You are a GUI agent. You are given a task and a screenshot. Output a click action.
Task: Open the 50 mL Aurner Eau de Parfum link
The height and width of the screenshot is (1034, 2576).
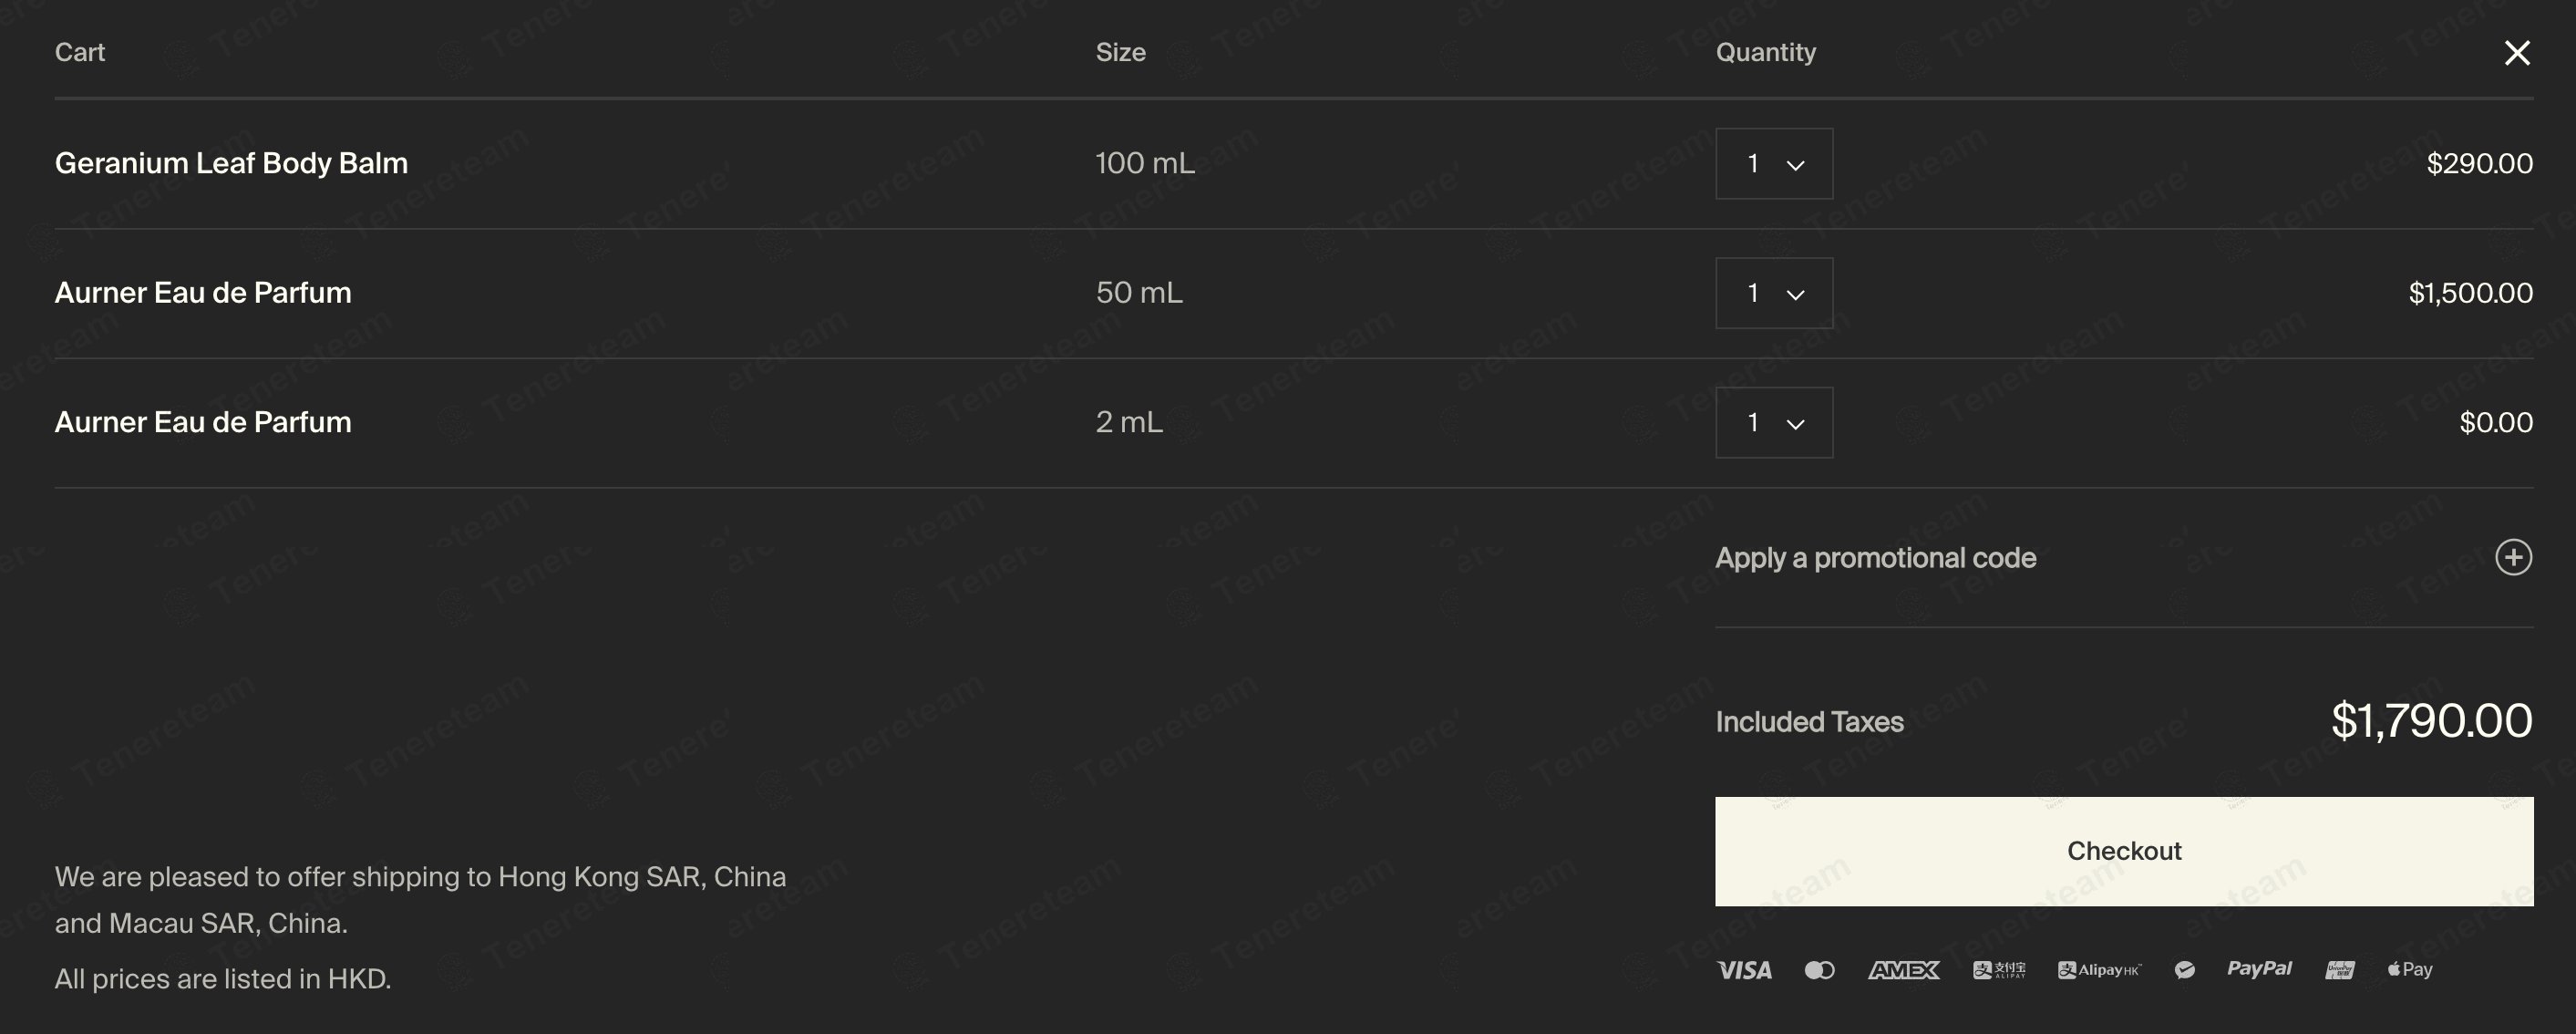203,293
